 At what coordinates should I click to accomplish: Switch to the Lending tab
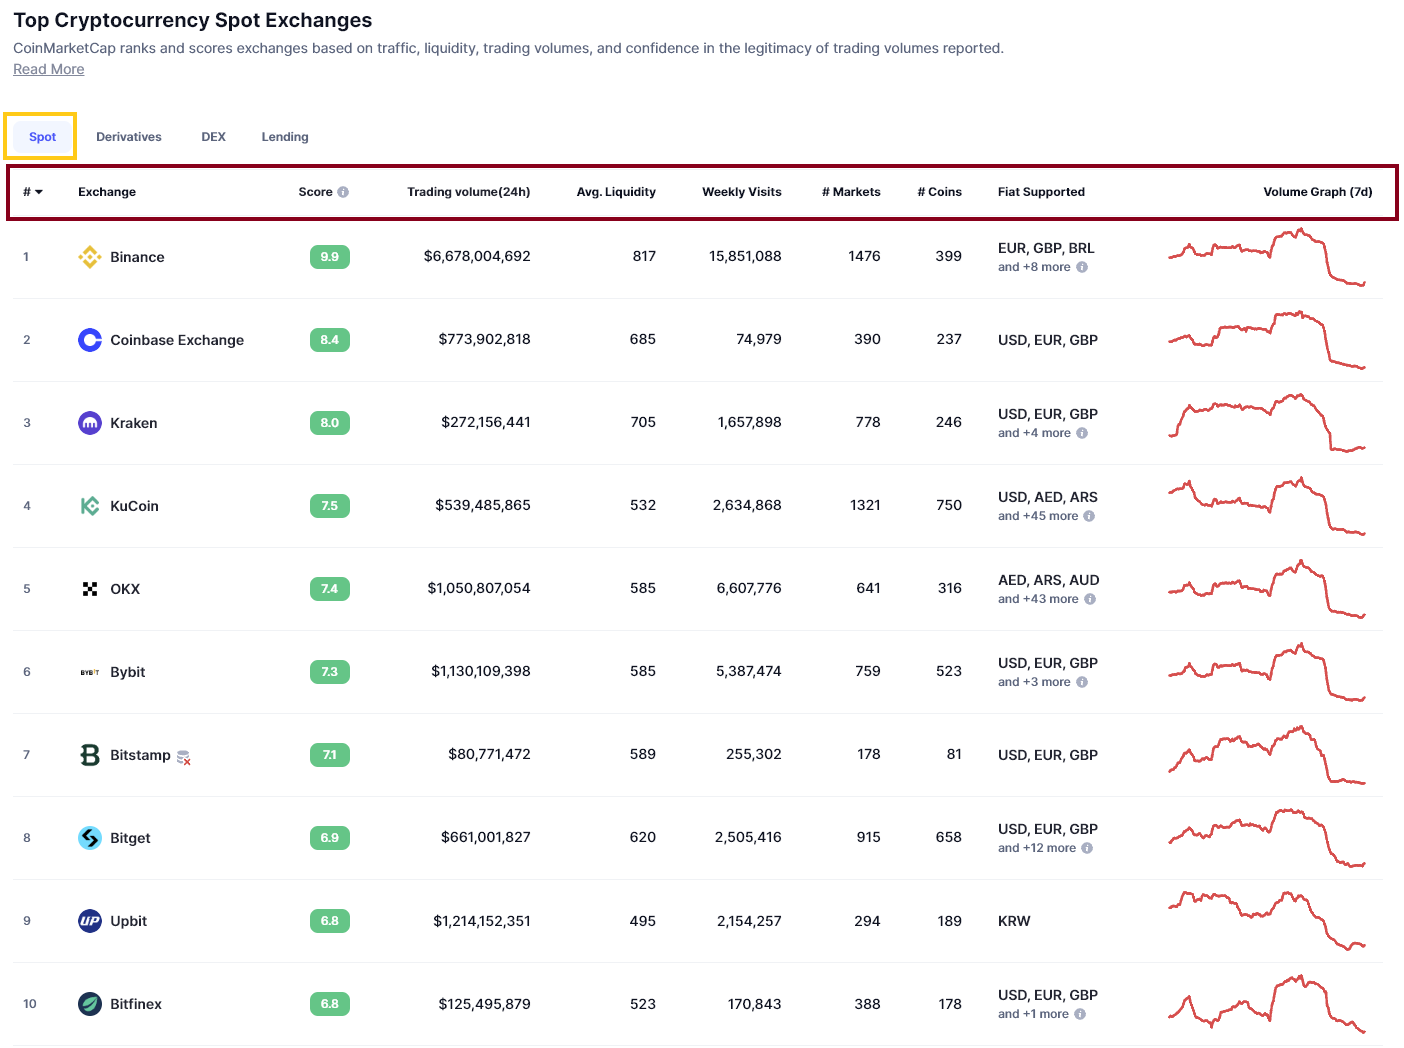click(x=285, y=137)
